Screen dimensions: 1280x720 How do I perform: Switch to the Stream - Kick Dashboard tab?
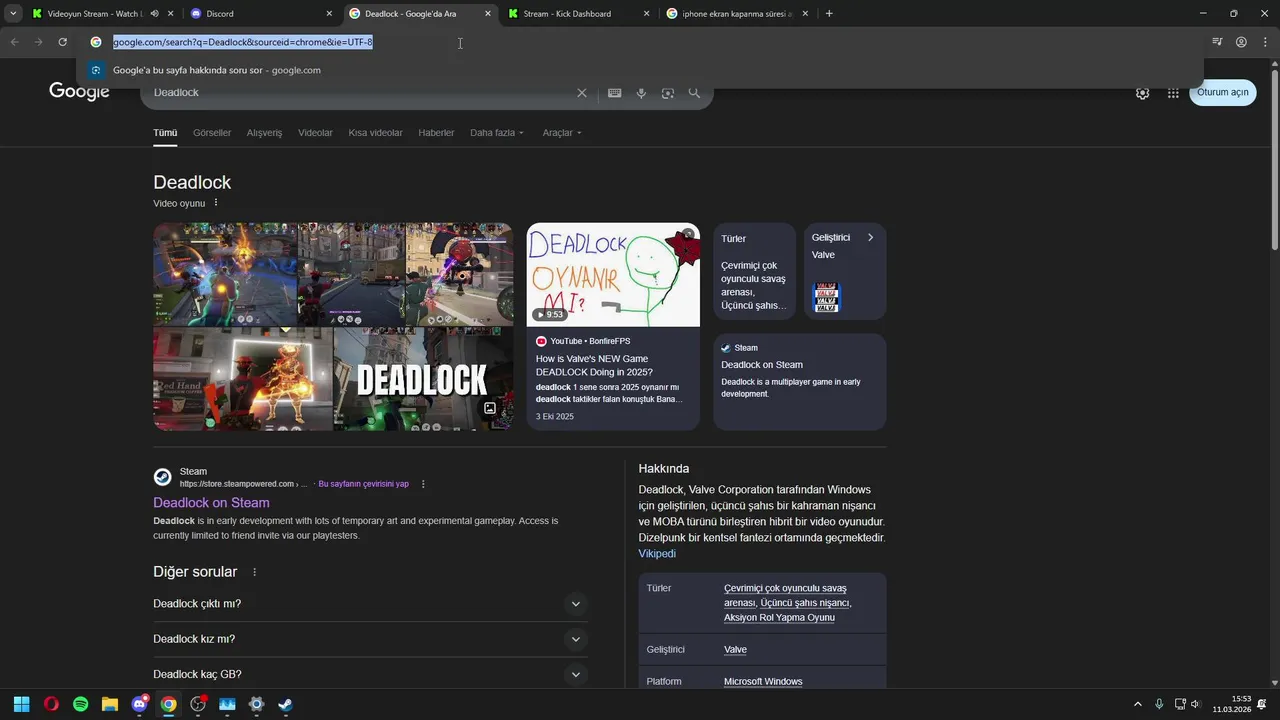578,14
